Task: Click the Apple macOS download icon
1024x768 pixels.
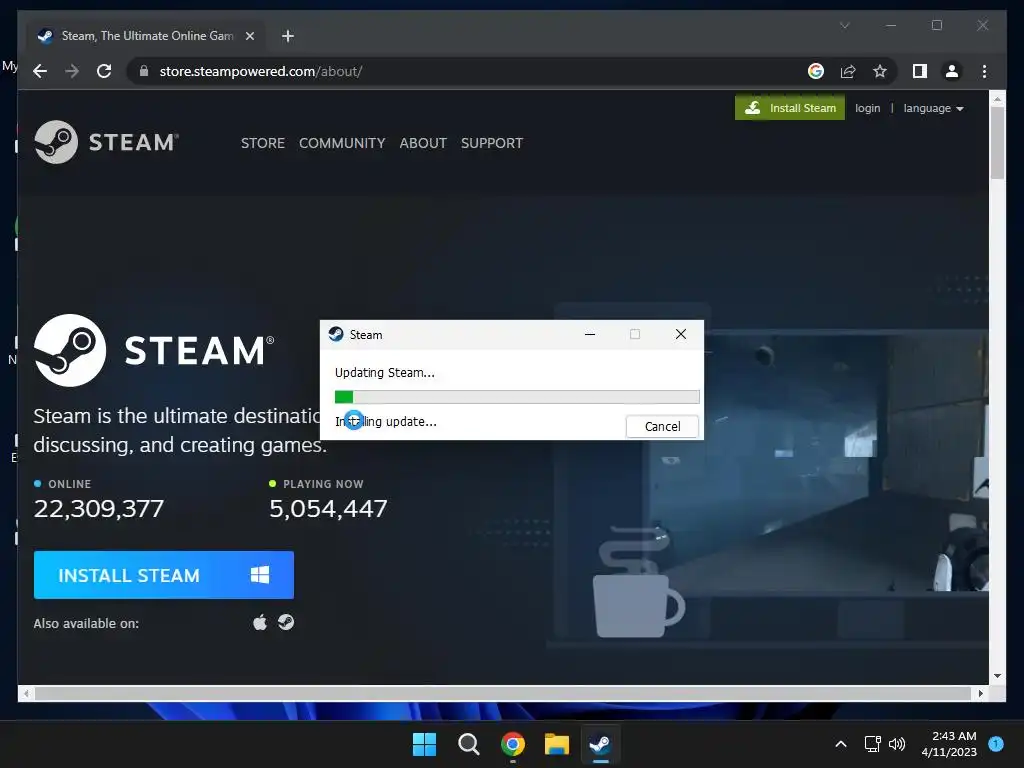Action: (260, 622)
